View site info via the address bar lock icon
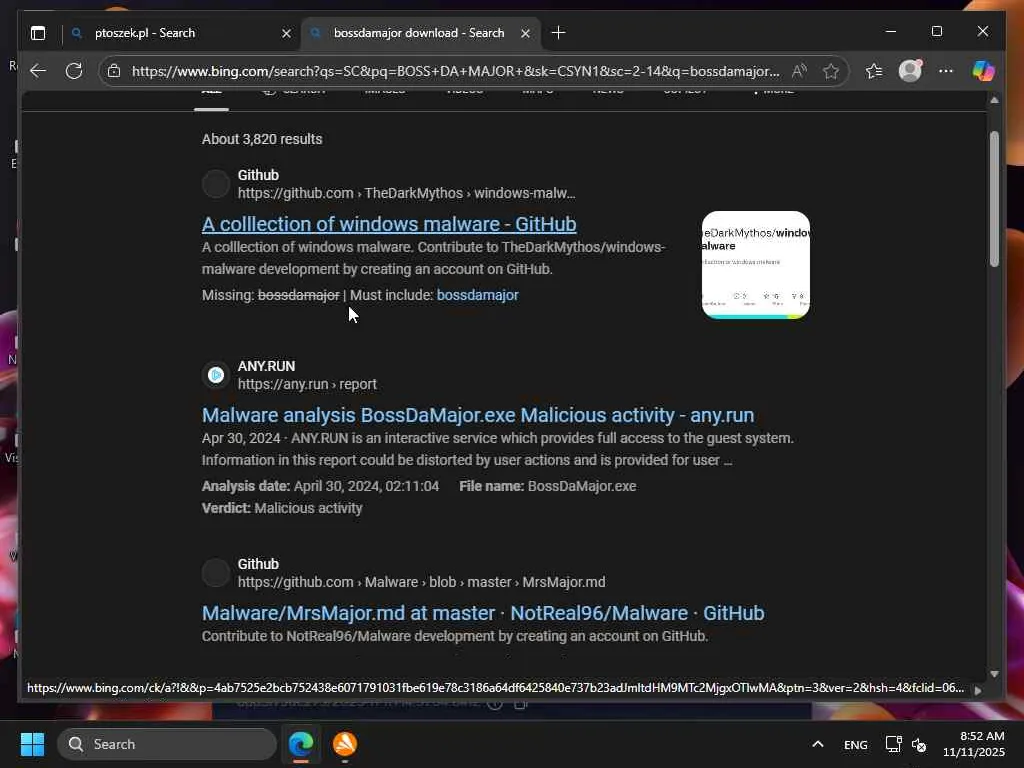This screenshot has height=768, width=1024. click(x=114, y=71)
